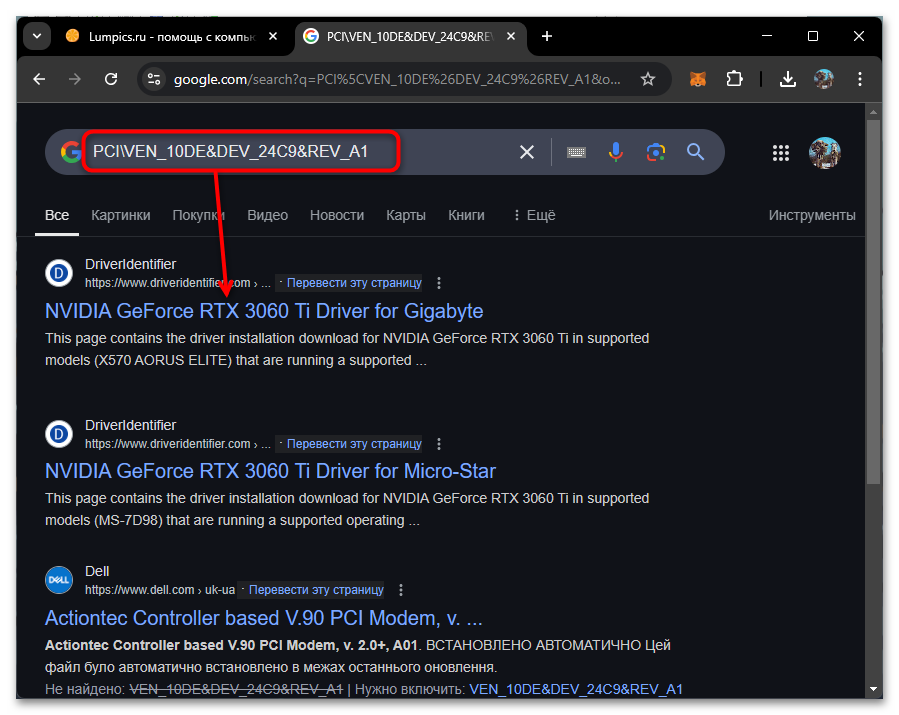Open the on-screen keyboard input tool
899x715 pixels.
(x=576, y=152)
